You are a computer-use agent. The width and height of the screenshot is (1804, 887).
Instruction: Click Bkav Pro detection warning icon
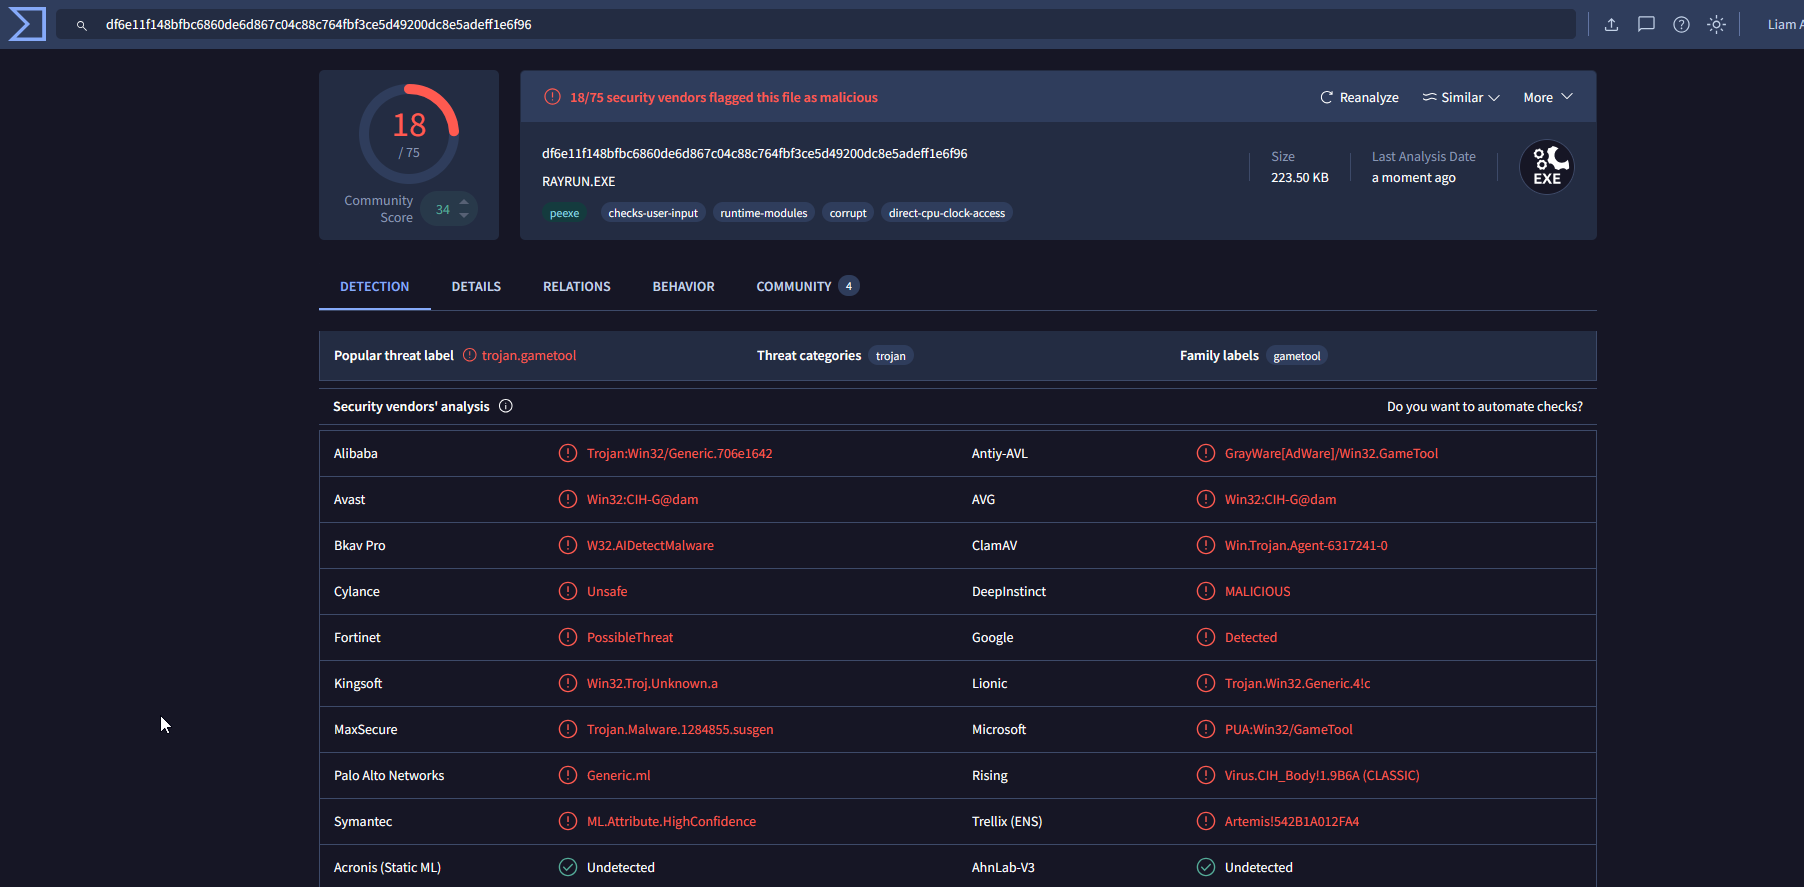[568, 545]
